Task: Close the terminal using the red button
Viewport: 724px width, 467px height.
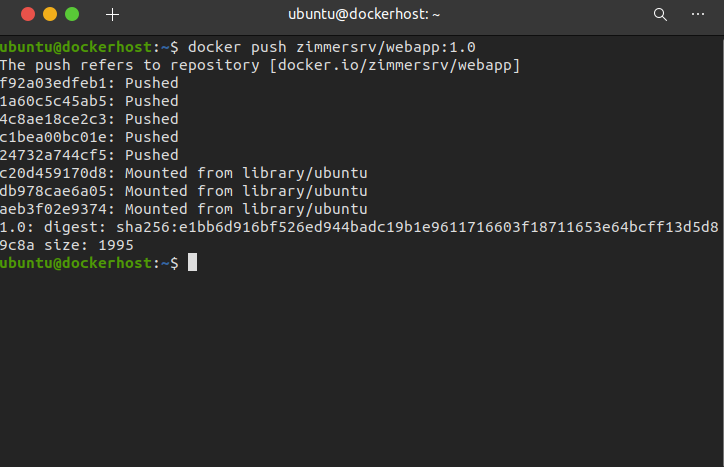Action: pos(28,14)
